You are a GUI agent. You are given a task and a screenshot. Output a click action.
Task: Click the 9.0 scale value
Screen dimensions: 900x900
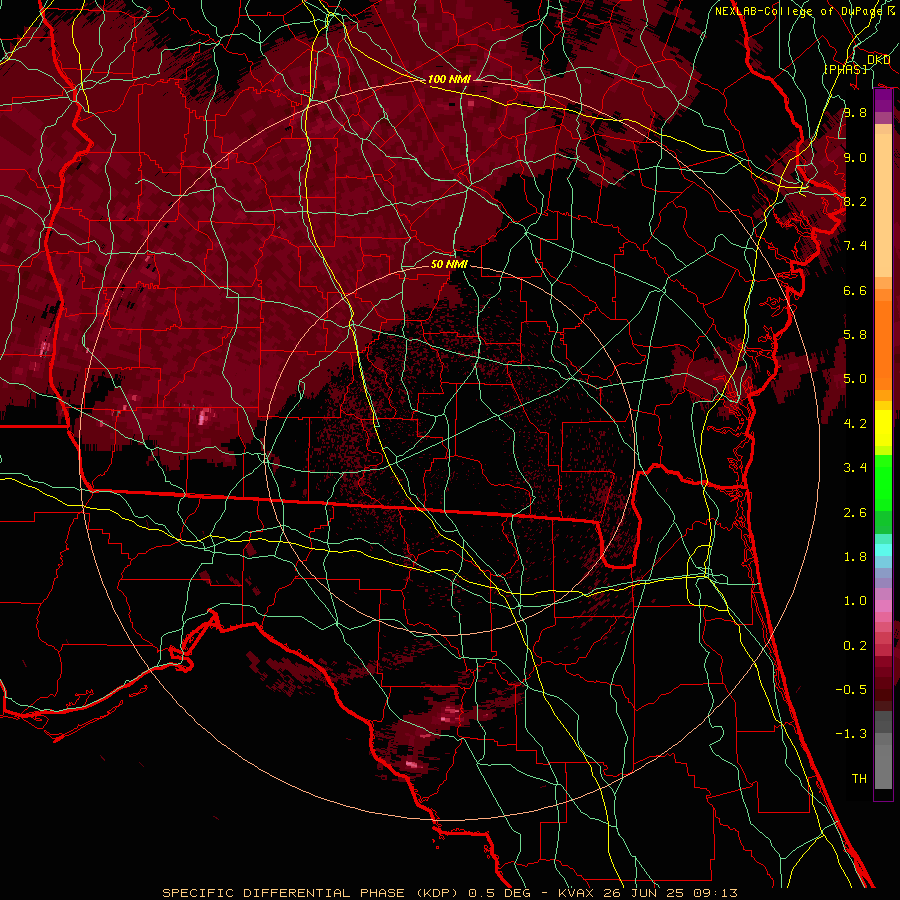(x=855, y=157)
